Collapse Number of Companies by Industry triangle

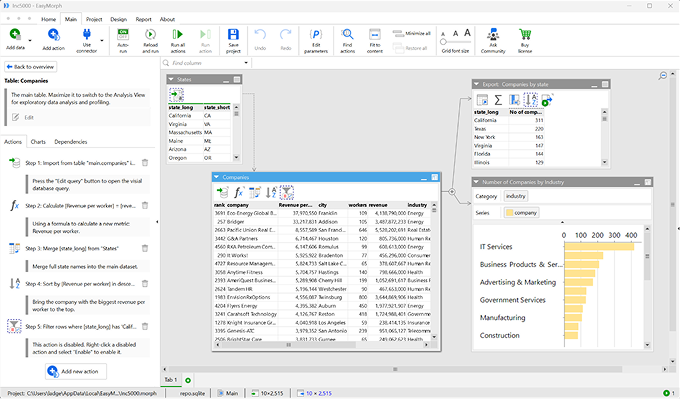click(x=476, y=182)
